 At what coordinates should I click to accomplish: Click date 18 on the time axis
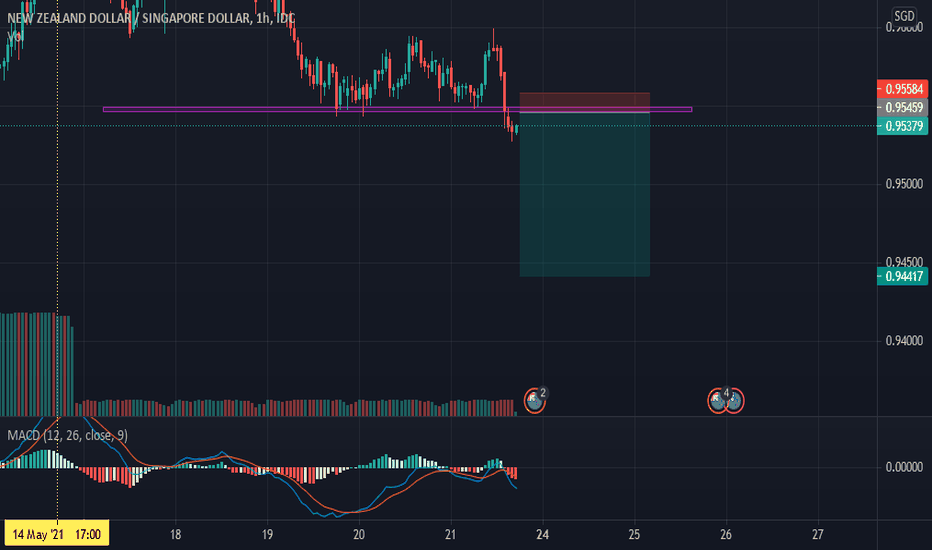175,535
